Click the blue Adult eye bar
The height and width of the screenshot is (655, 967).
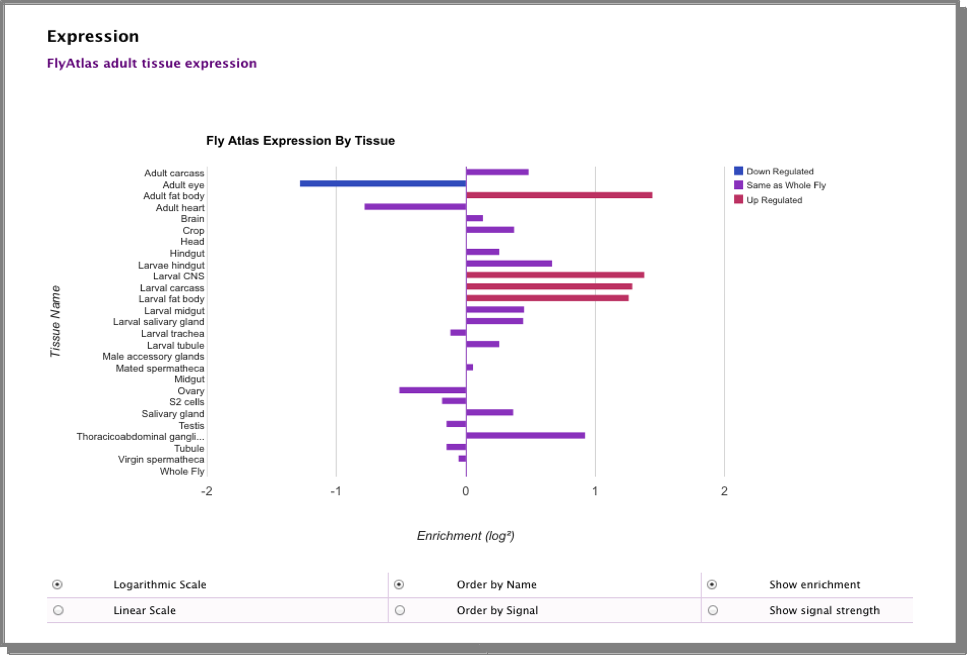(x=383, y=183)
